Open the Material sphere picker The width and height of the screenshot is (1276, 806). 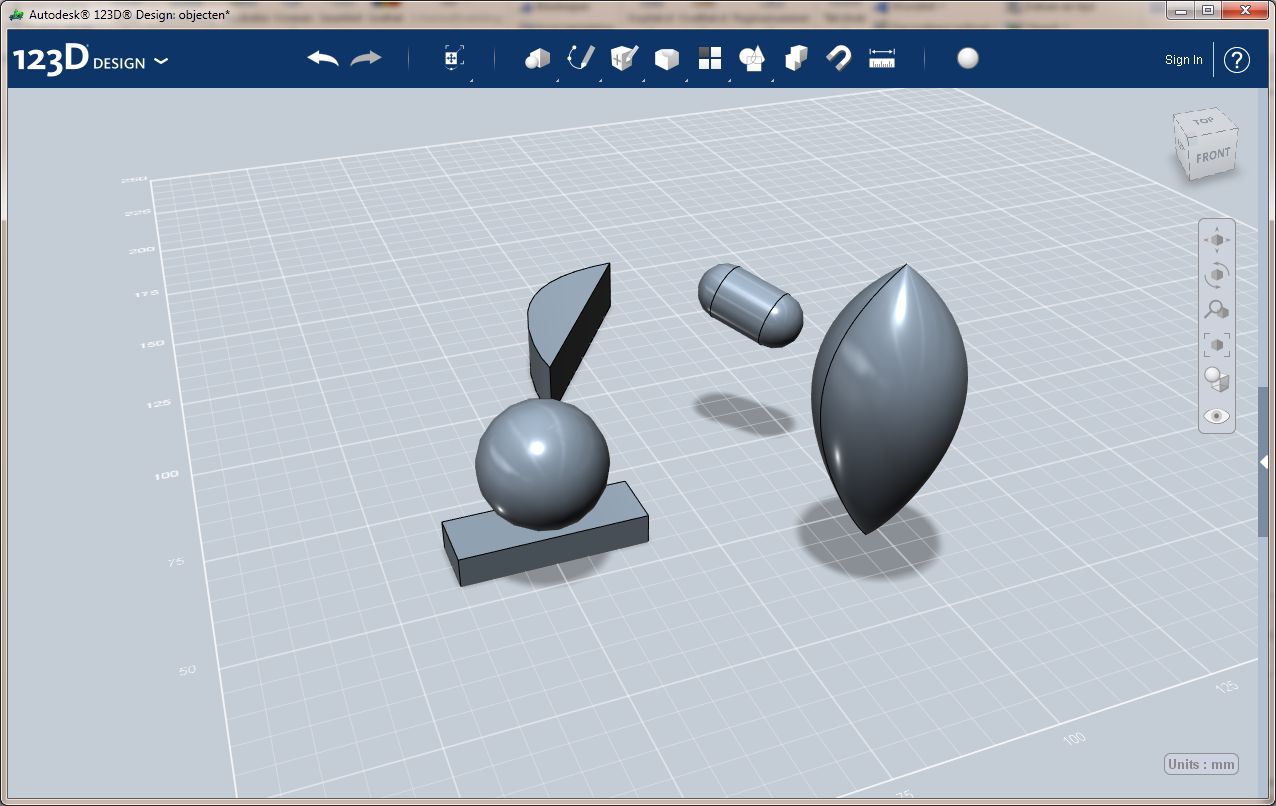967,59
